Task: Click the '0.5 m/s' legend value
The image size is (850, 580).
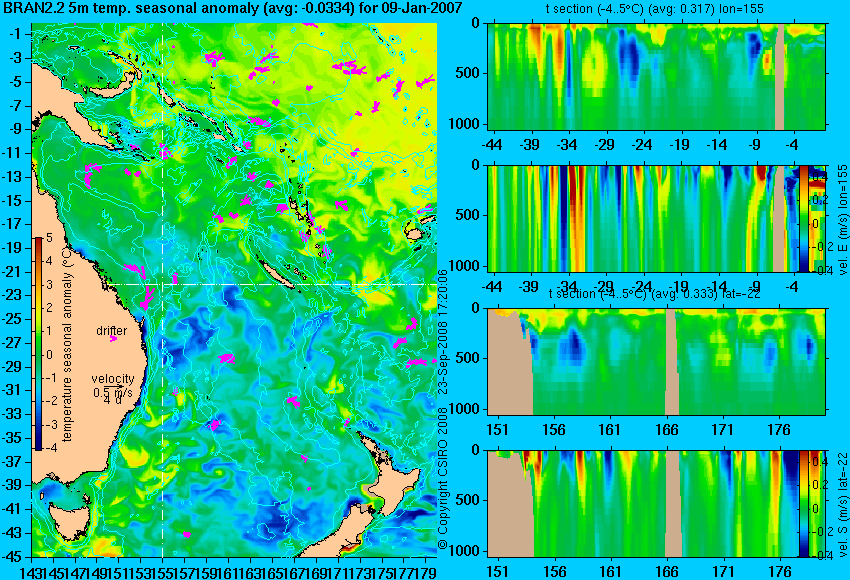Action: pyautogui.click(x=112, y=392)
